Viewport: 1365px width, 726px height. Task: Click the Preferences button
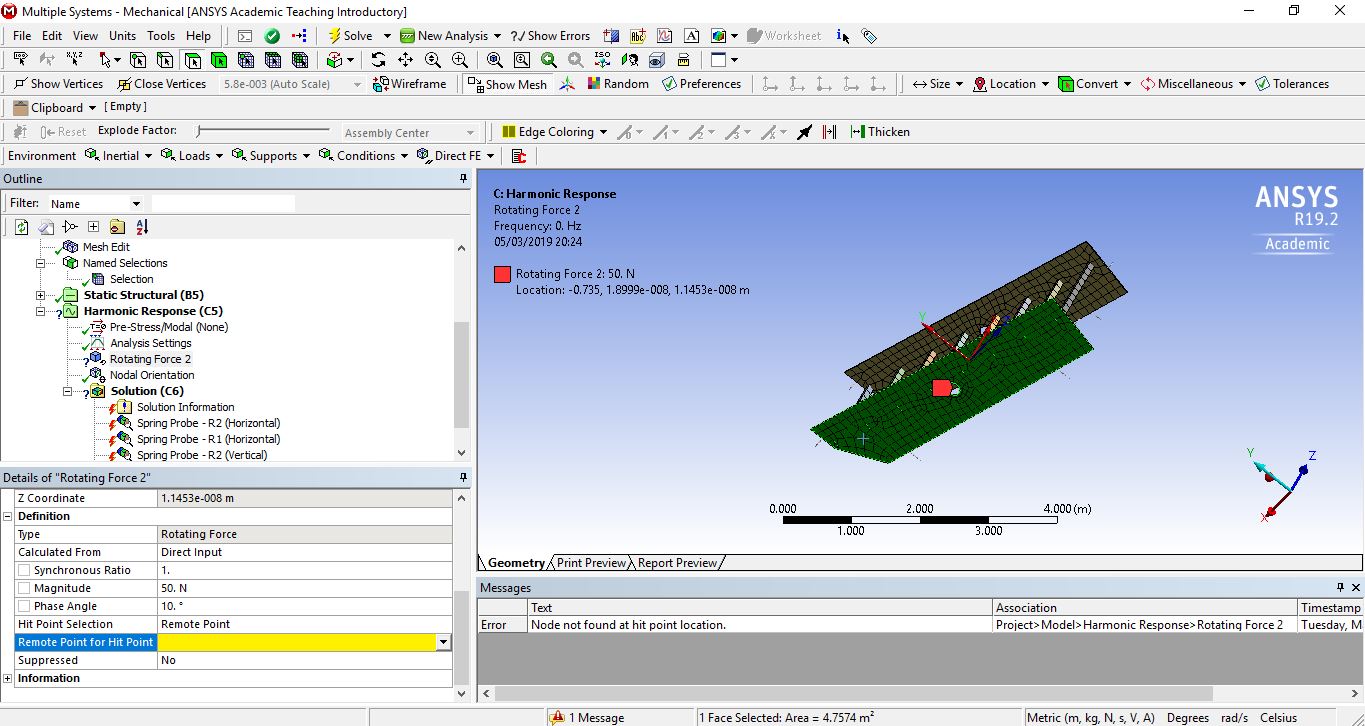pyautogui.click(x=701, y=84)
